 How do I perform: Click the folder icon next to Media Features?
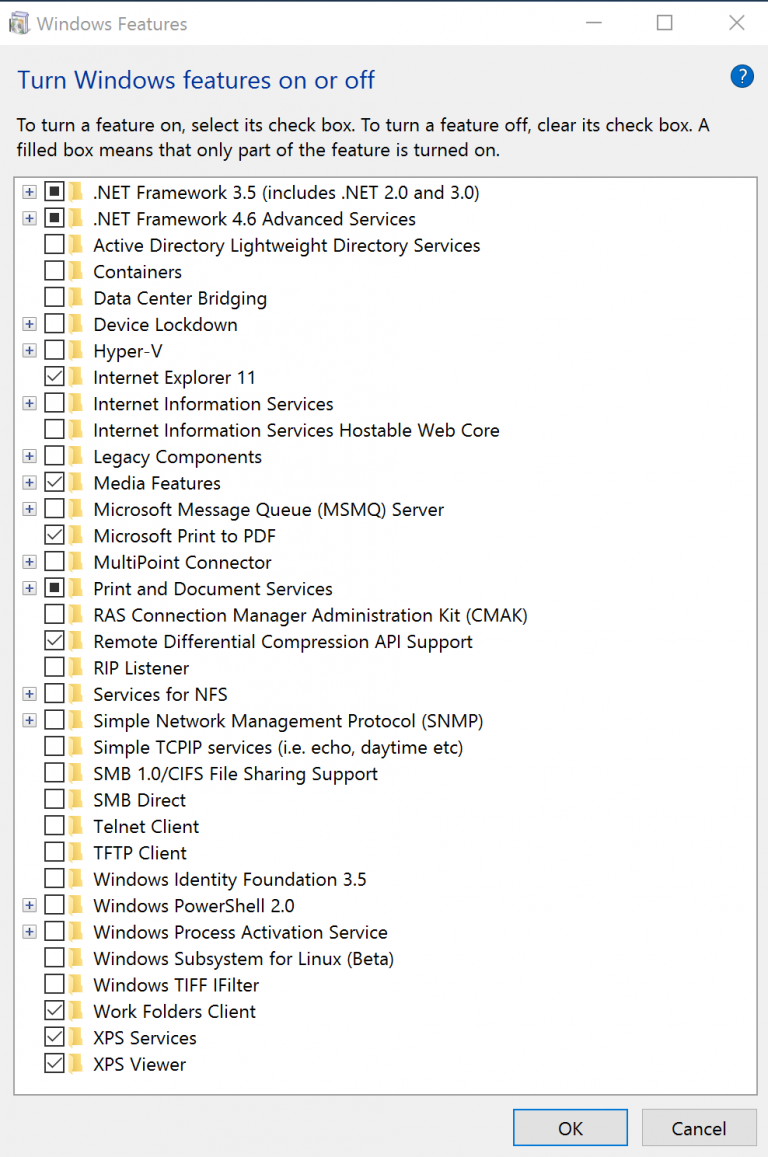click(x=75, y=482)
